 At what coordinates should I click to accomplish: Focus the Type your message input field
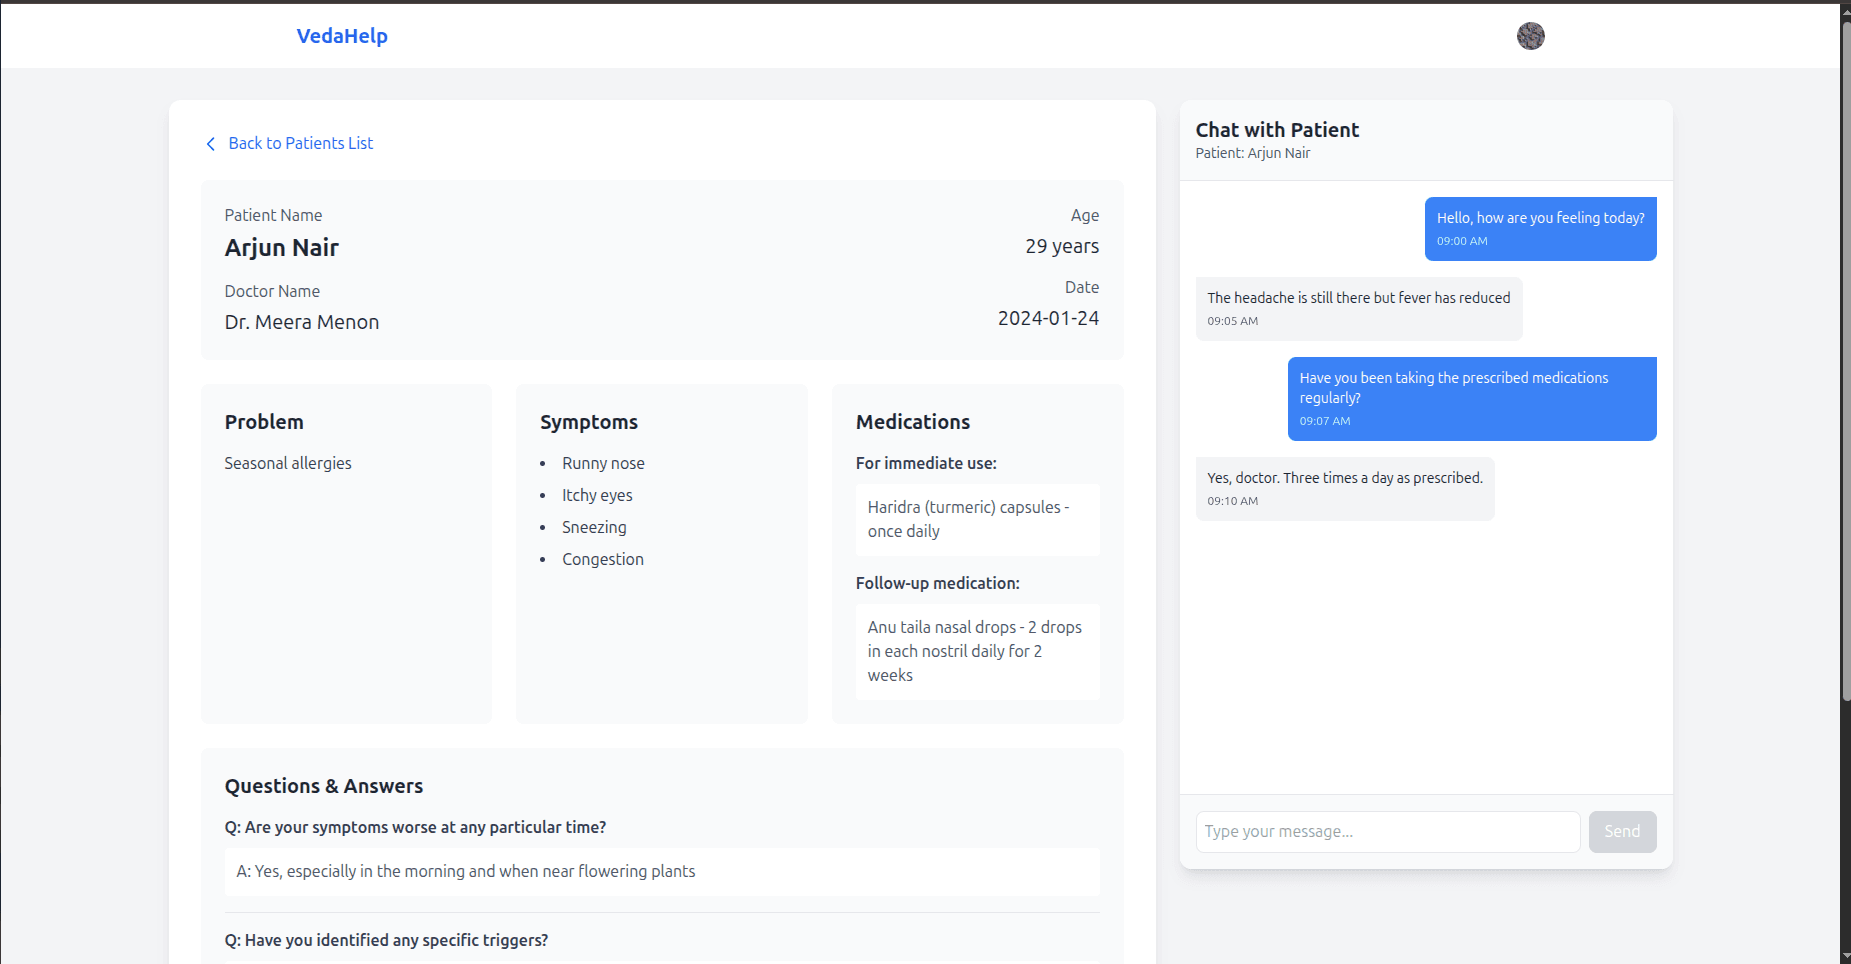point(1387,831)
